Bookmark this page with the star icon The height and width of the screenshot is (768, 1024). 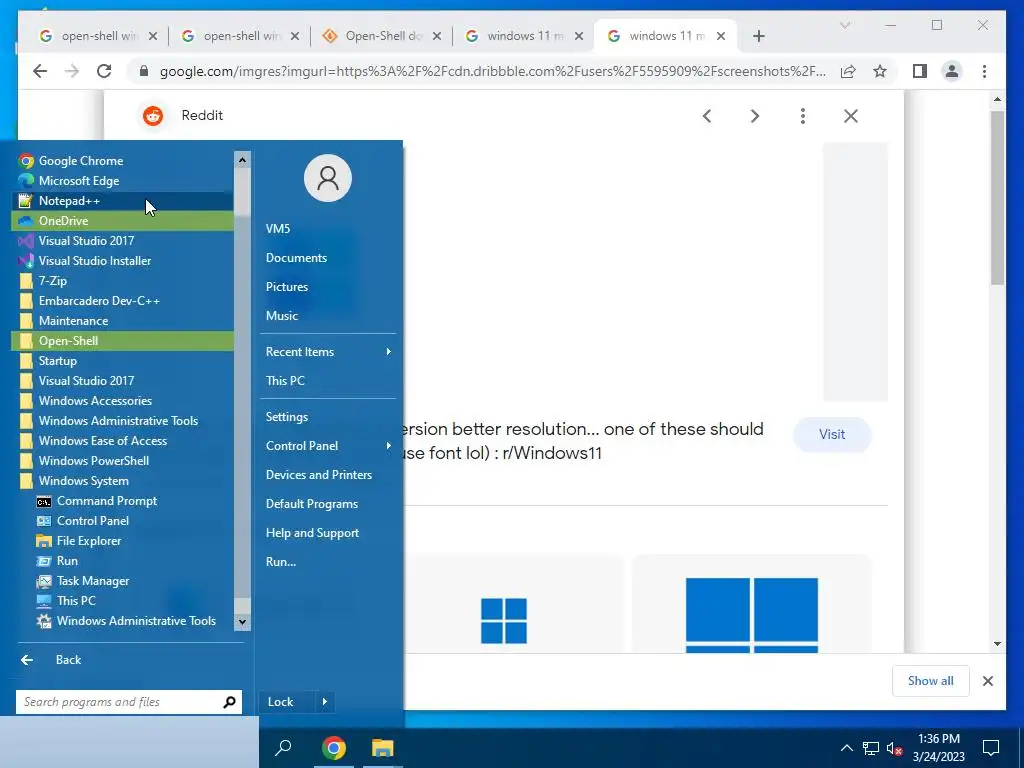(x=880, y=71)
